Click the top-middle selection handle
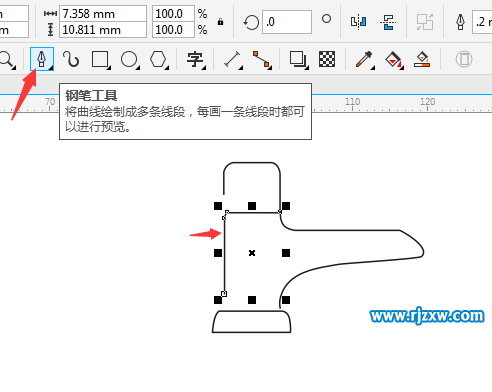 252,206
